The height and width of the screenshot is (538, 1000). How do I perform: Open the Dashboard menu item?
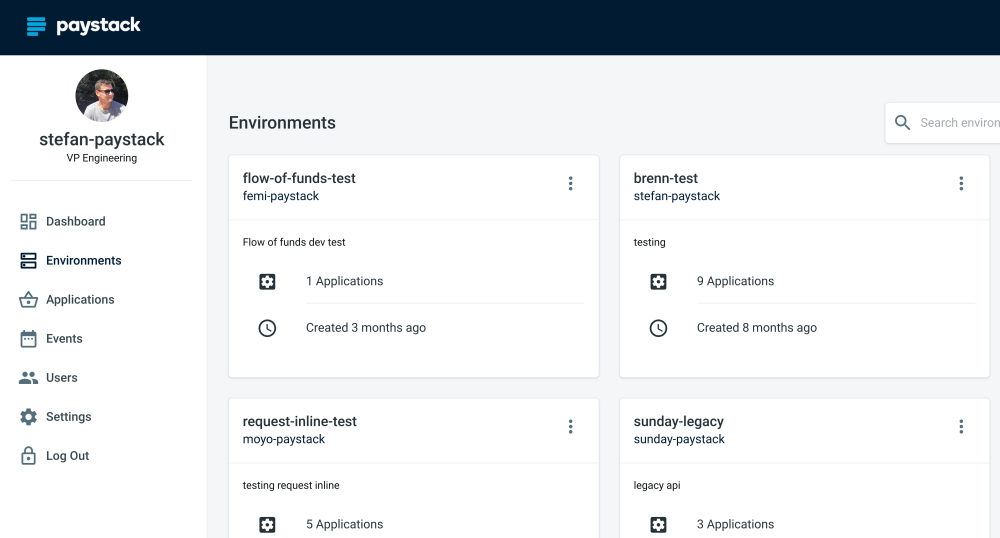(x=75, y=222)
